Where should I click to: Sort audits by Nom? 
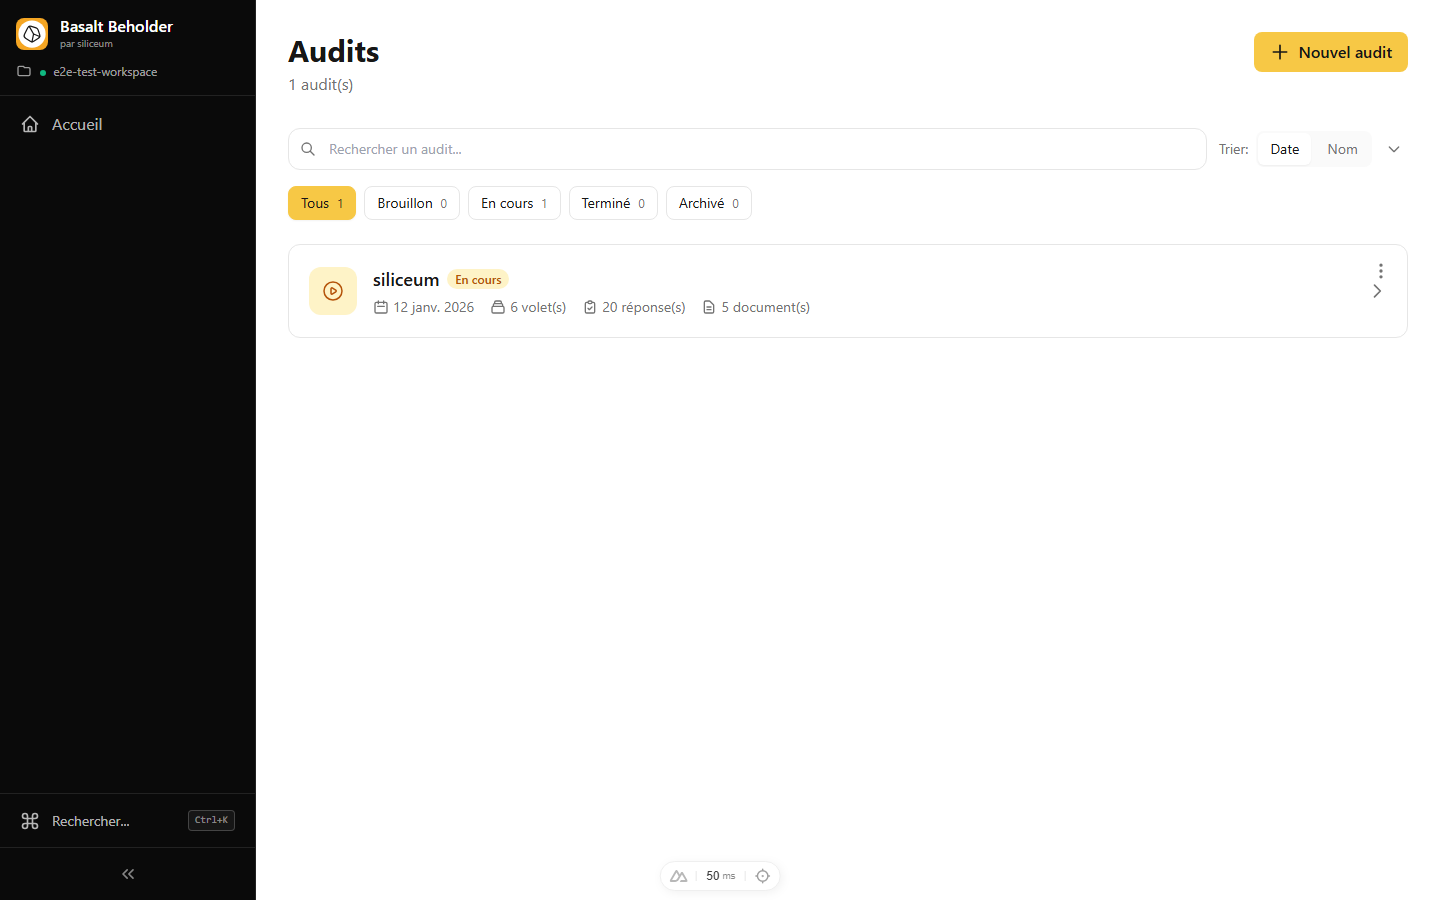[x=1342, y=149]
